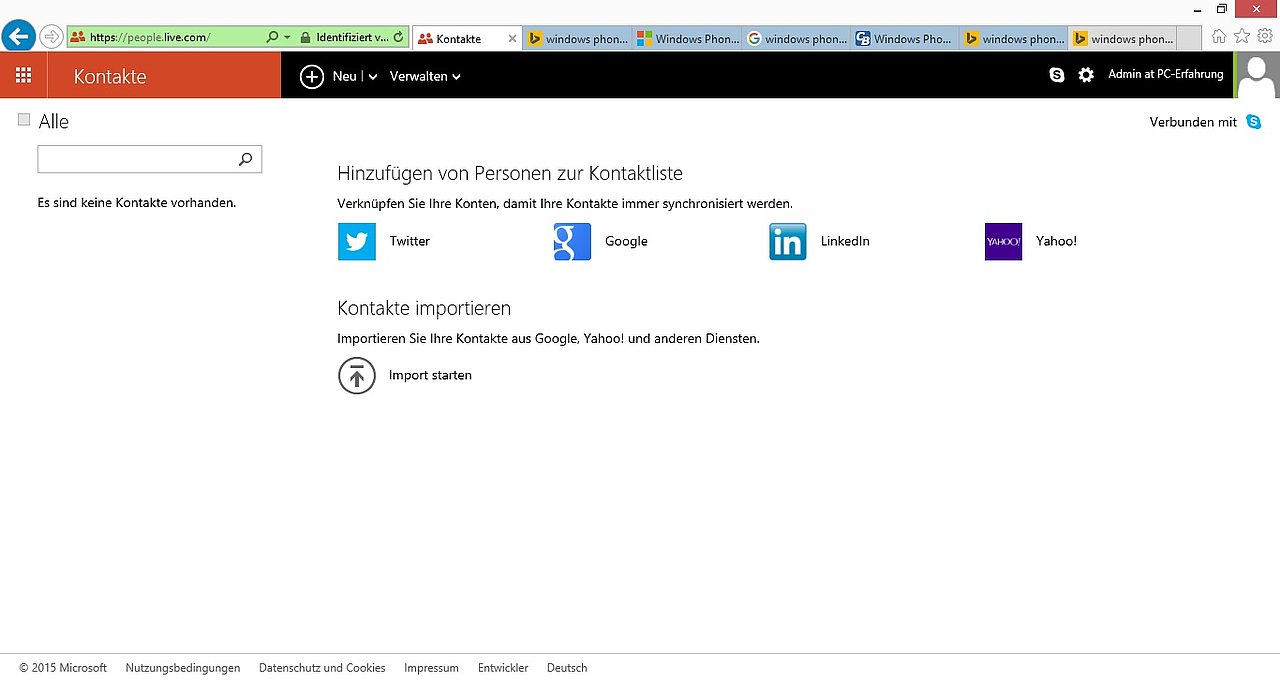Open Impressum footer link

pos(431,668)
